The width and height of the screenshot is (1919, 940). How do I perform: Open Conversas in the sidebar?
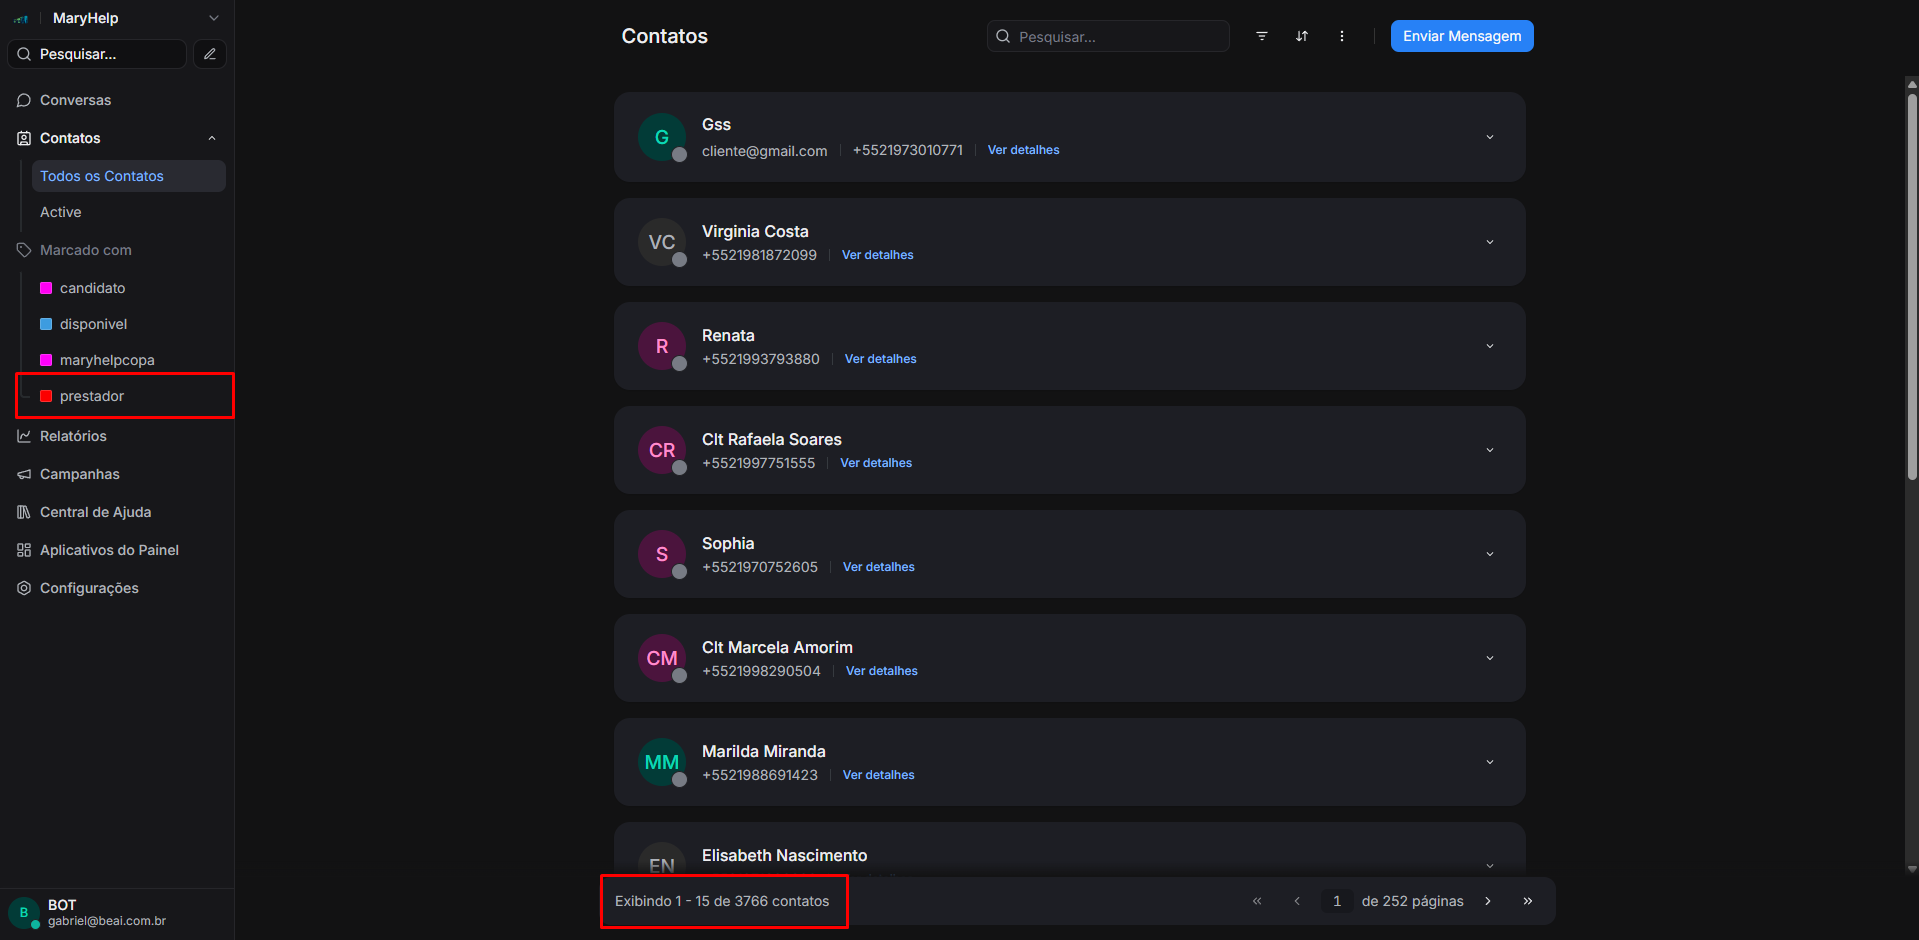click(x=75, y=100)
